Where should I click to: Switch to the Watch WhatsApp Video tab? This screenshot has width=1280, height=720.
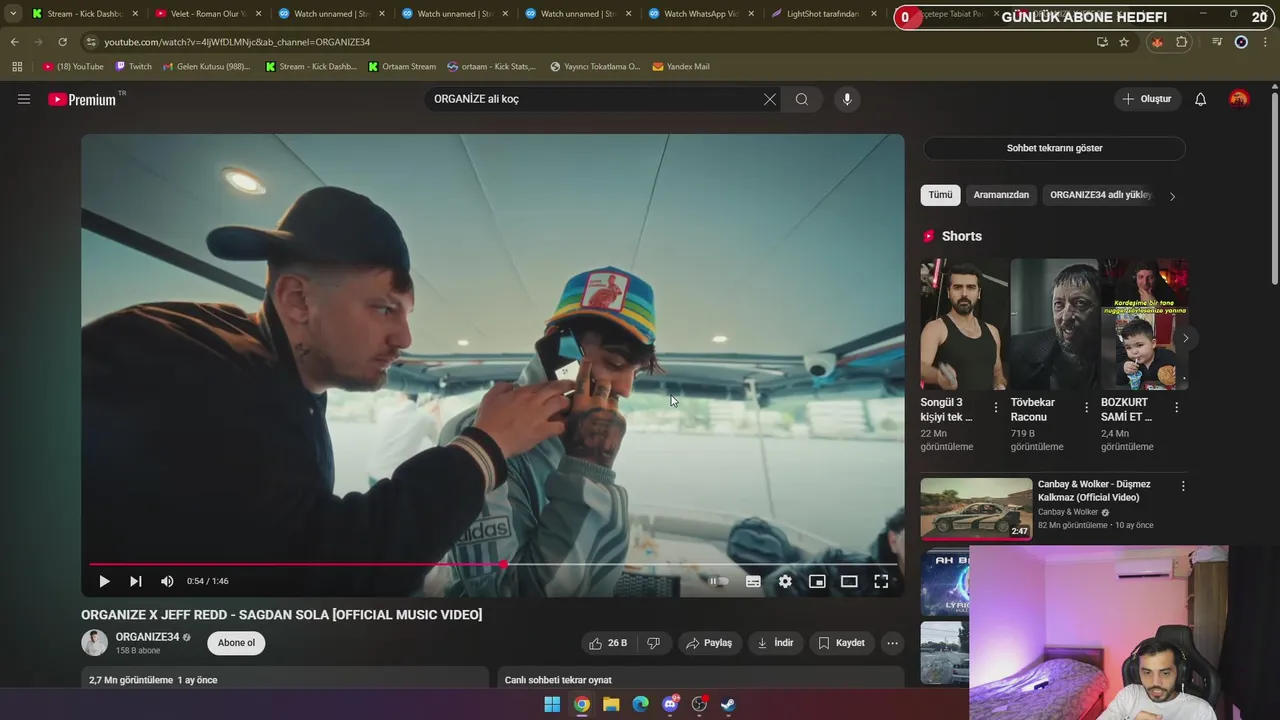tap(702, 14)
